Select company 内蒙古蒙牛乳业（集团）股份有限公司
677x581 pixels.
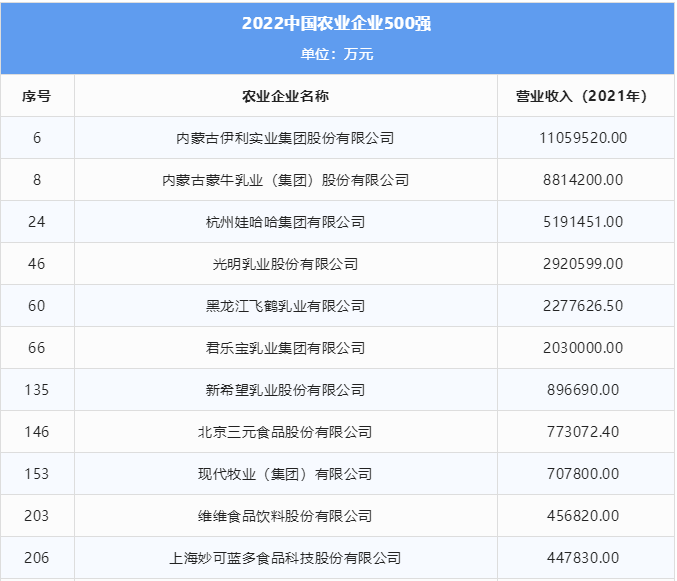285,180
